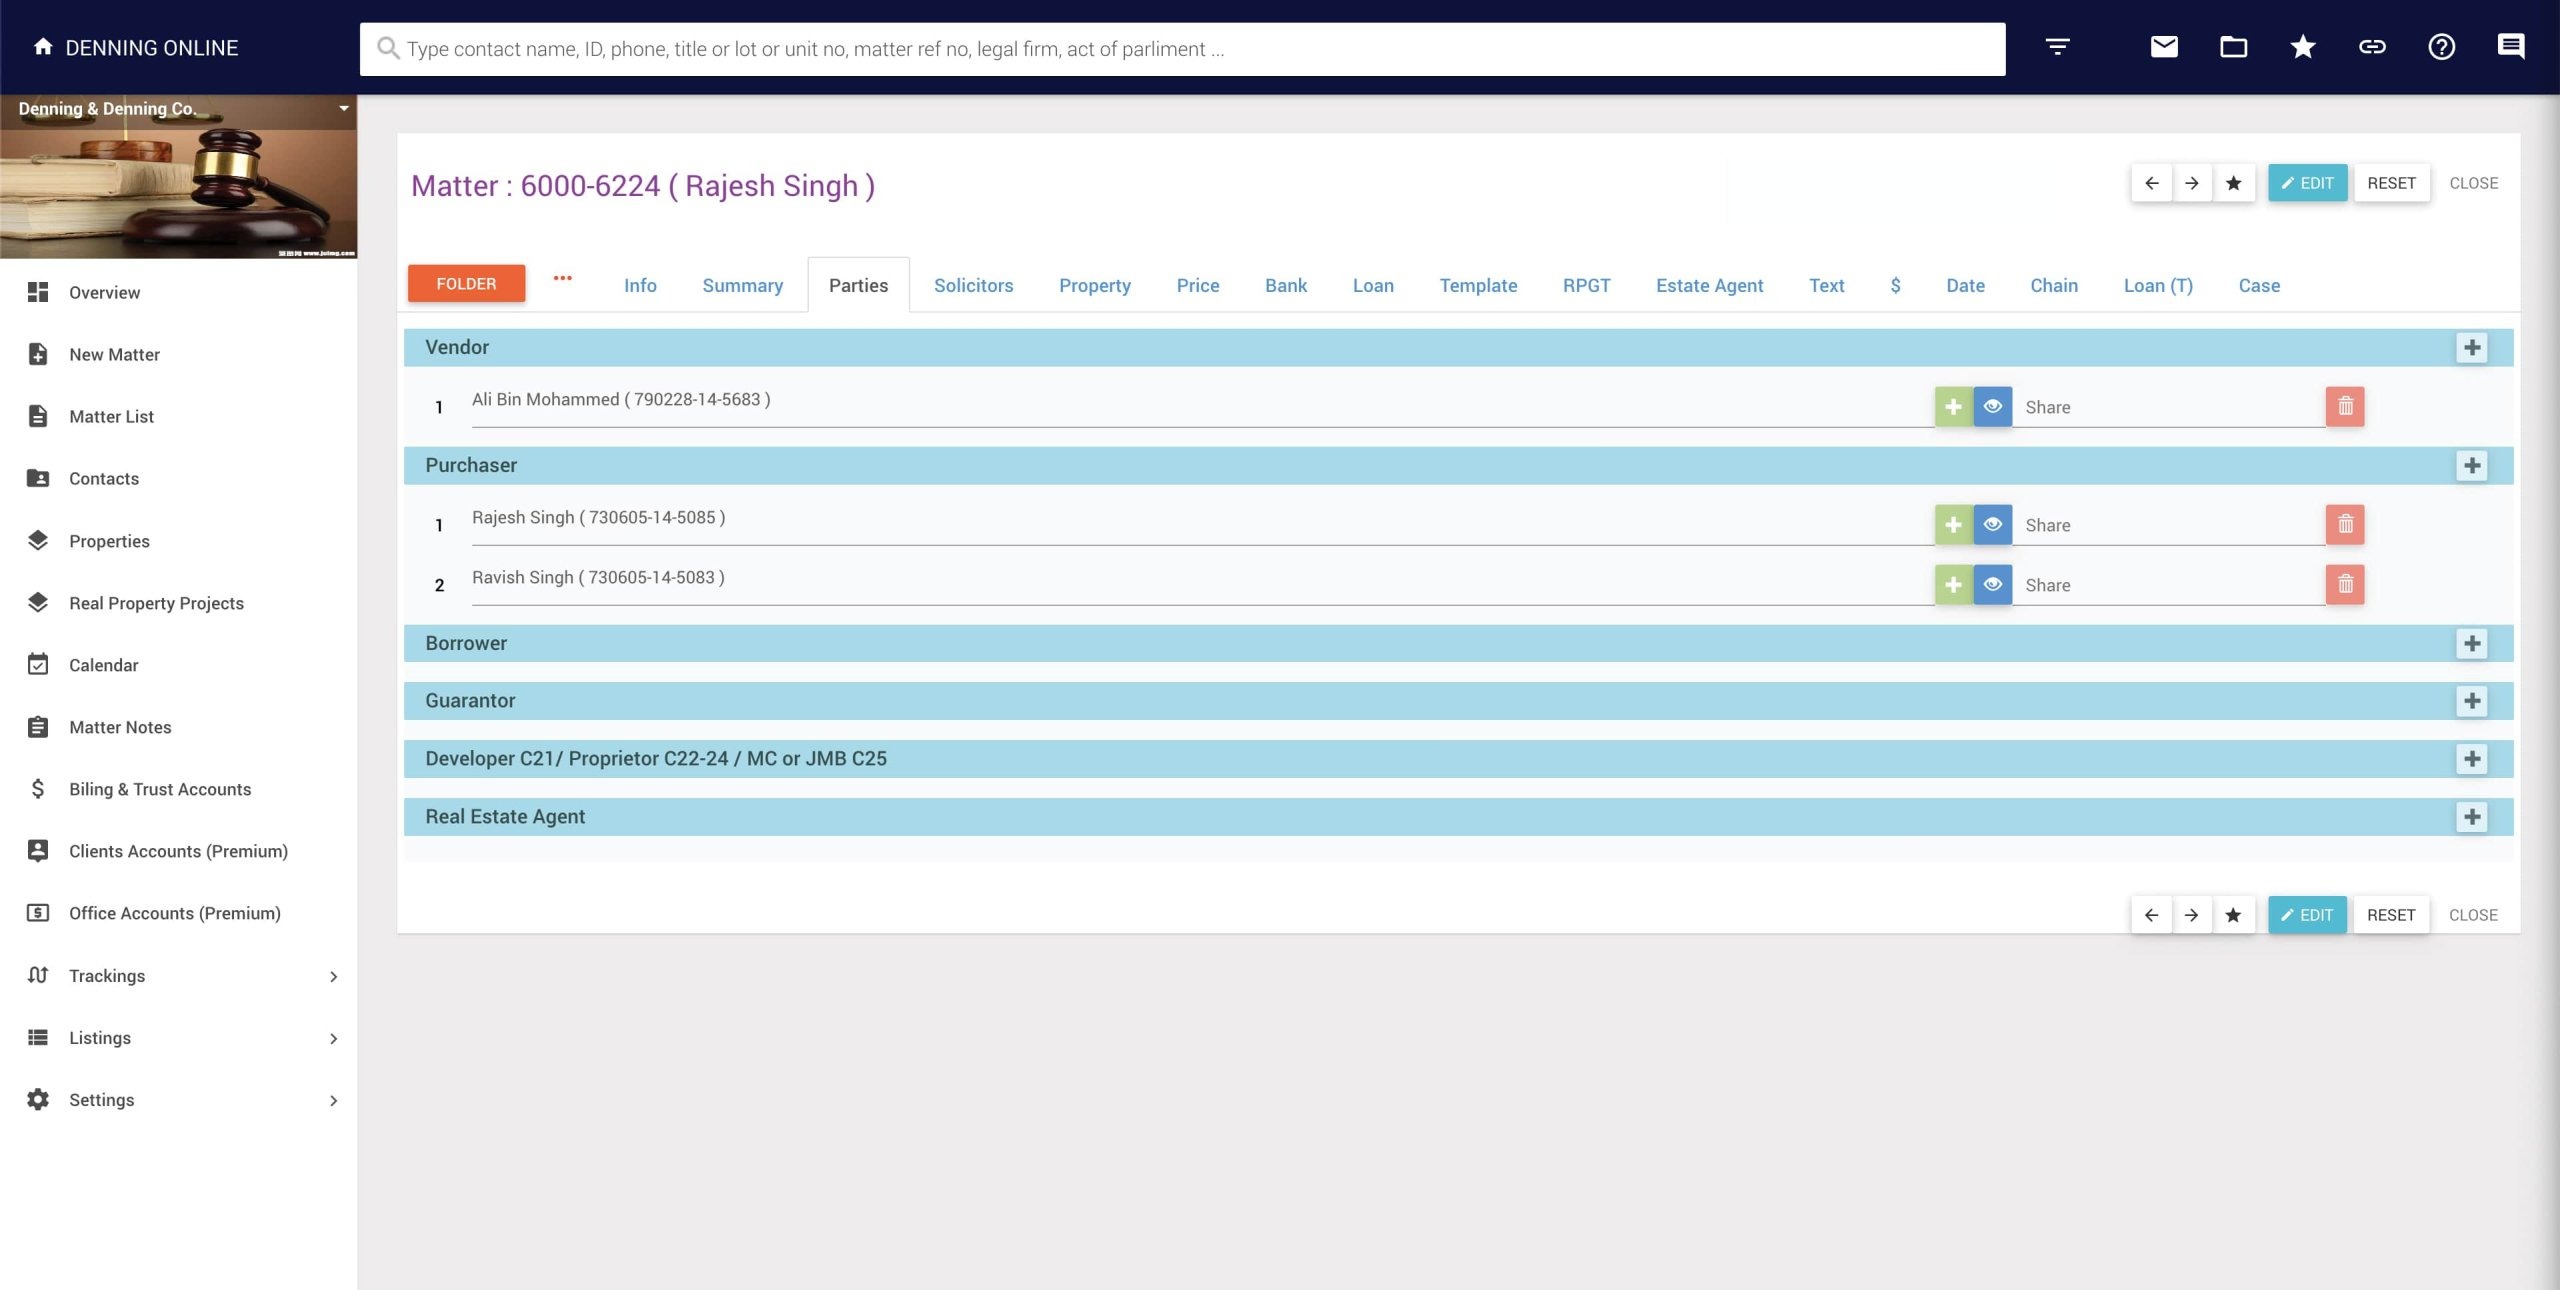View Ali Bin Mohammed via eye icon
The image size is (2560, 1290).
1992,407
